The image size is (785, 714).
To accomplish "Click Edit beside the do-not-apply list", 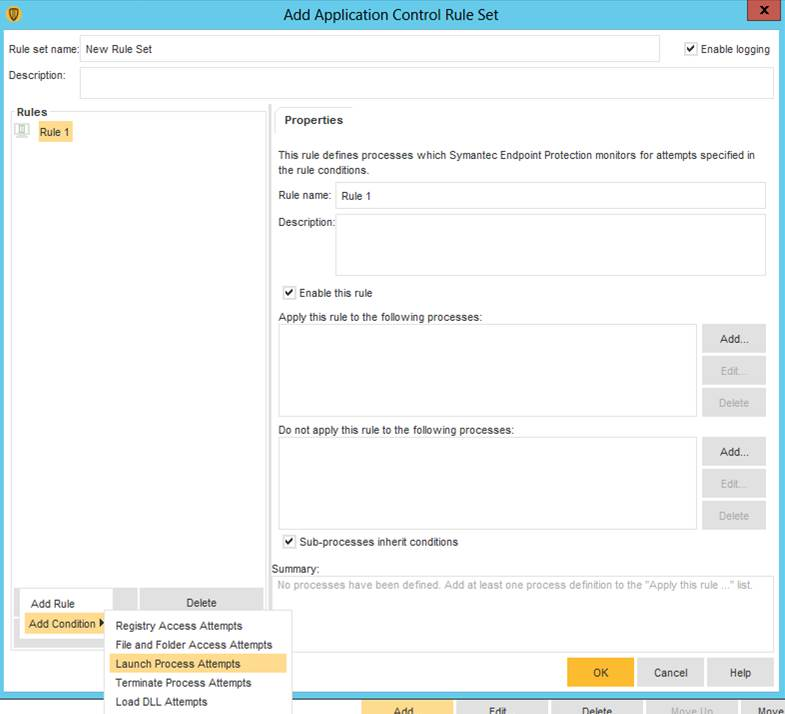I will [734, 484].
